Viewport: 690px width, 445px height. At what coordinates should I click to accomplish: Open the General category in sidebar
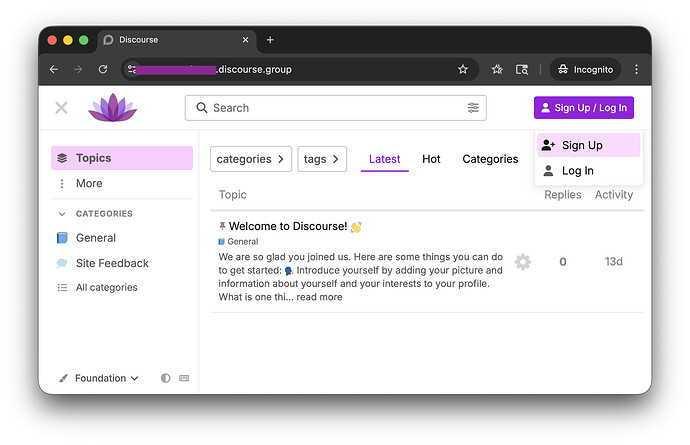[122, 238]
